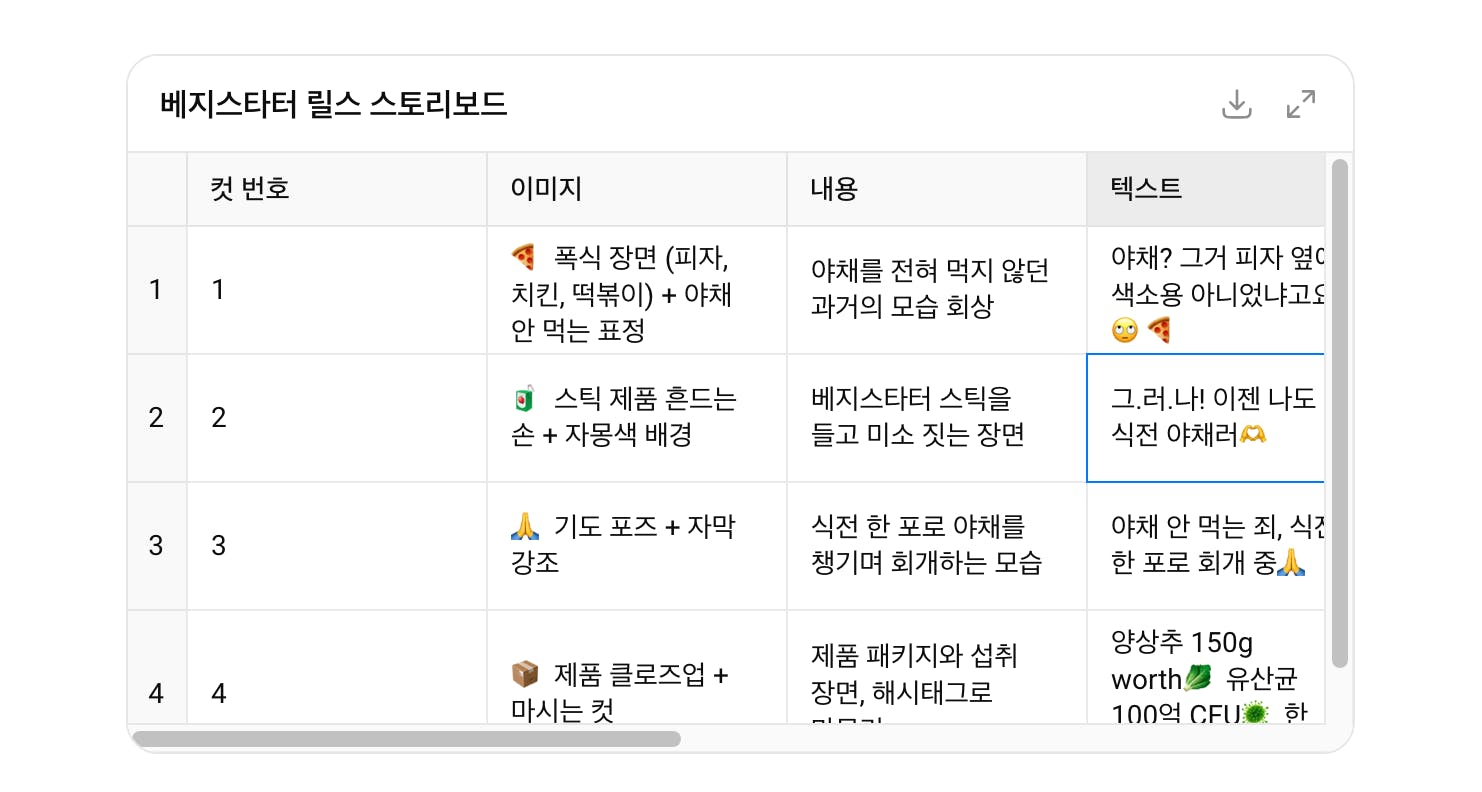Expand the table to fullscreen
Image resolution: width=1482 pixels, height=792 pixels.
pos(1301,104)
